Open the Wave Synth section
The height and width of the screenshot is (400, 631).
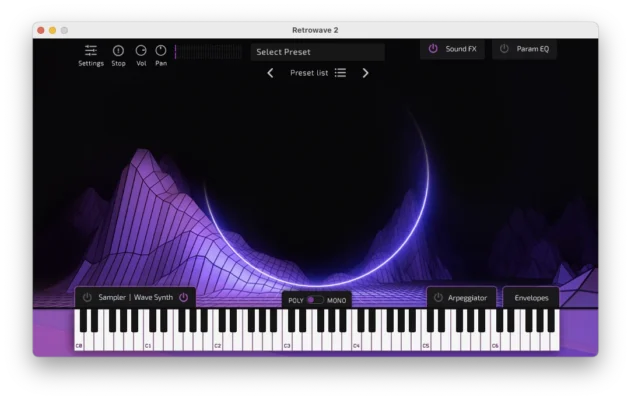(153, 297)
